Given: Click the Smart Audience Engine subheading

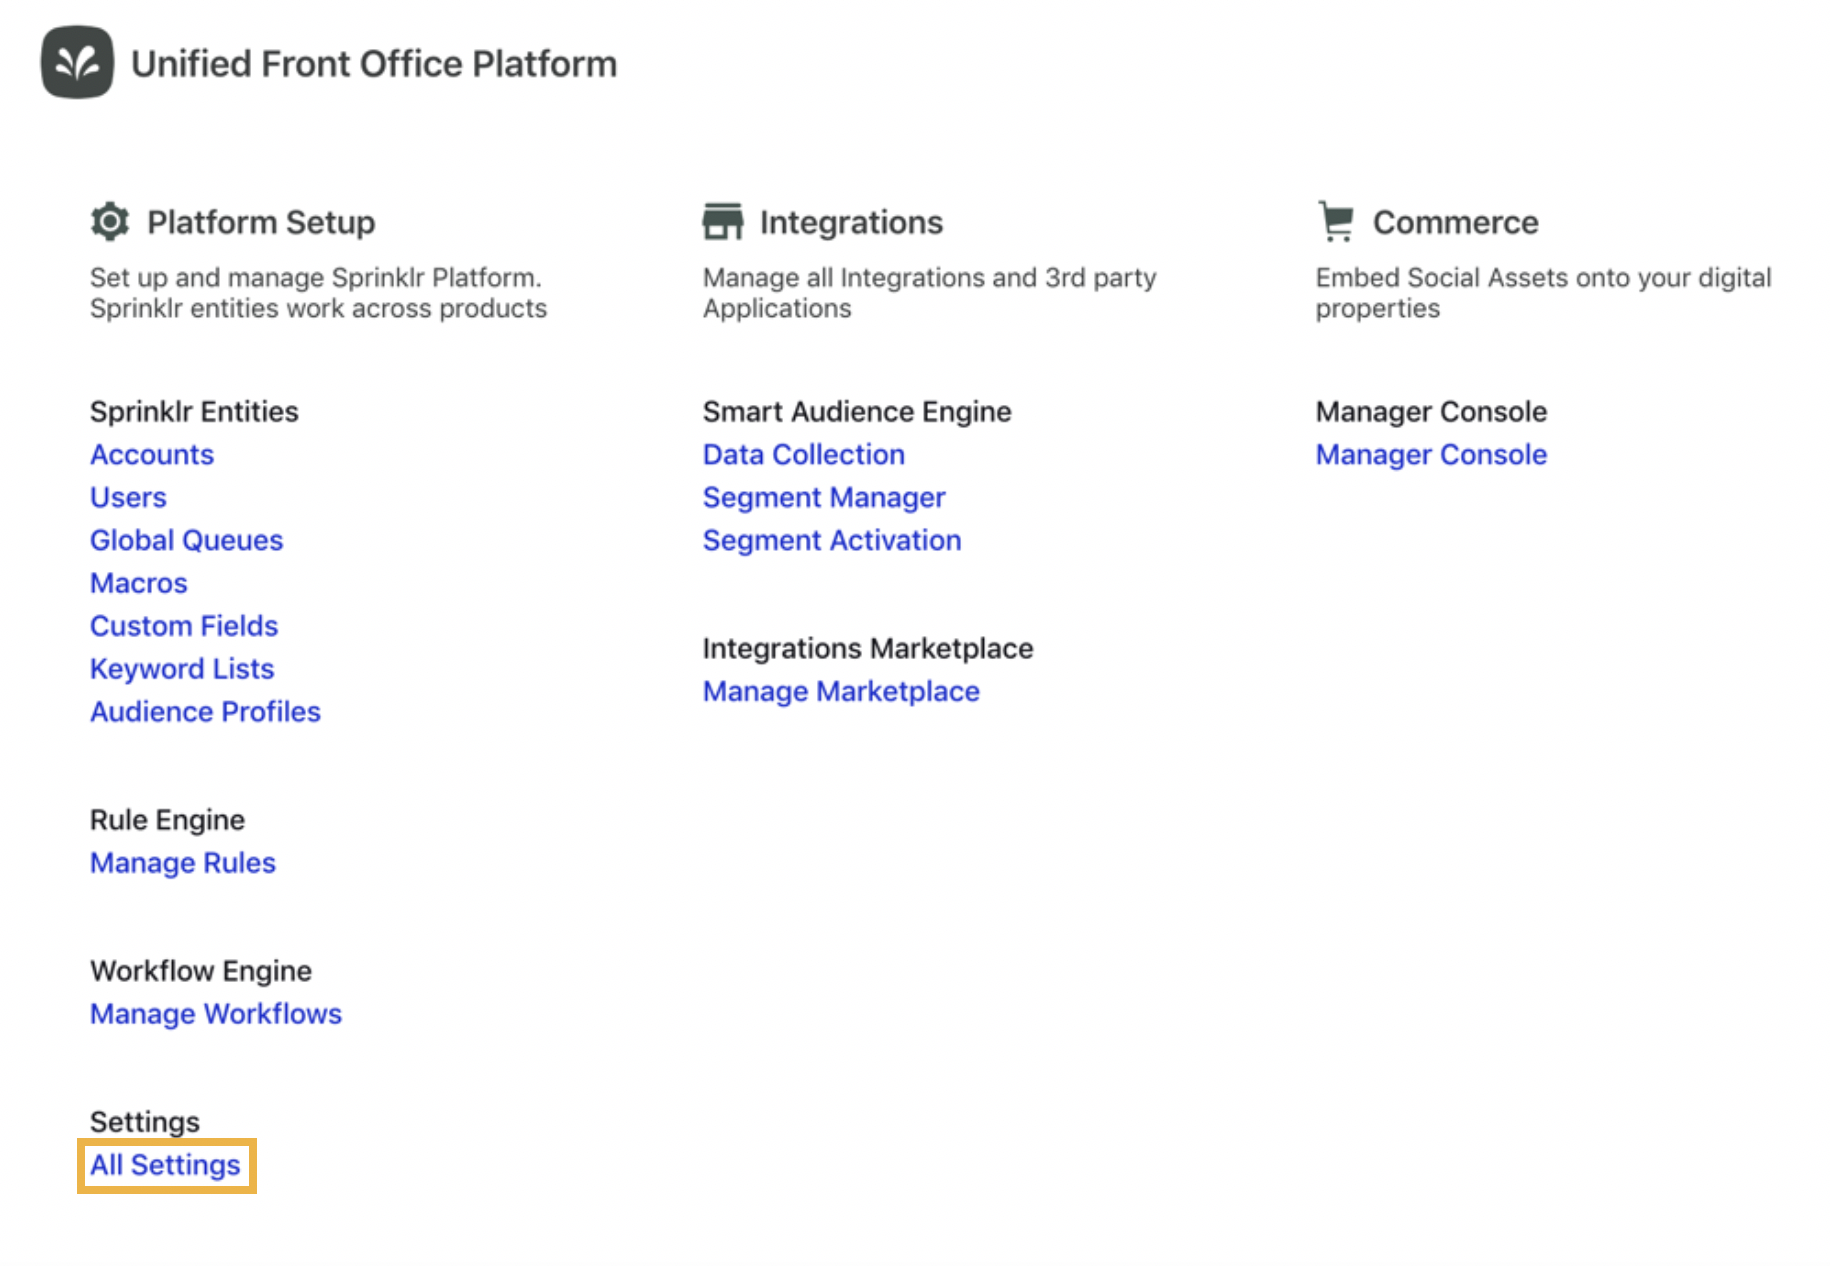Looking at the screenshot, I should pos(857,411).
